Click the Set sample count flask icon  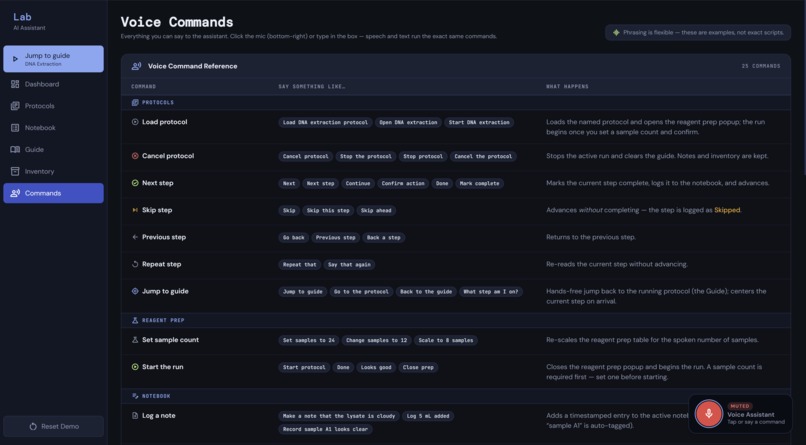[x=135, y=340]
